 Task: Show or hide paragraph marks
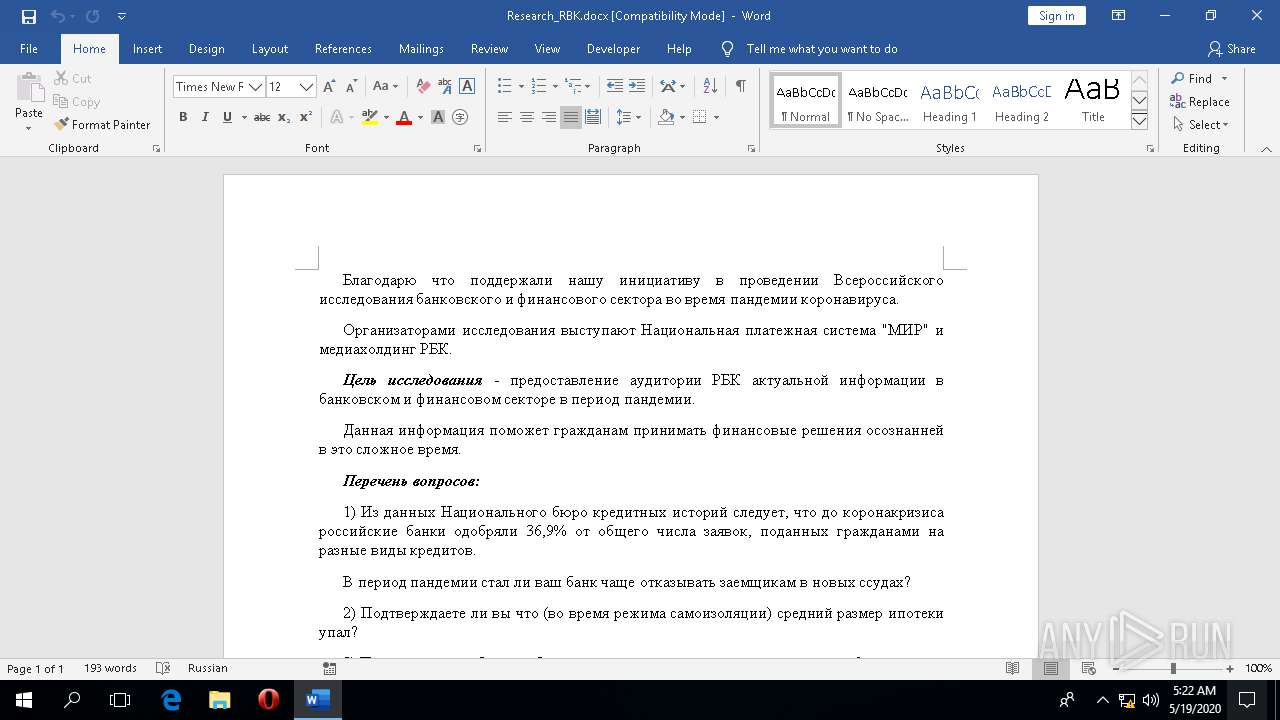[740, 87]
